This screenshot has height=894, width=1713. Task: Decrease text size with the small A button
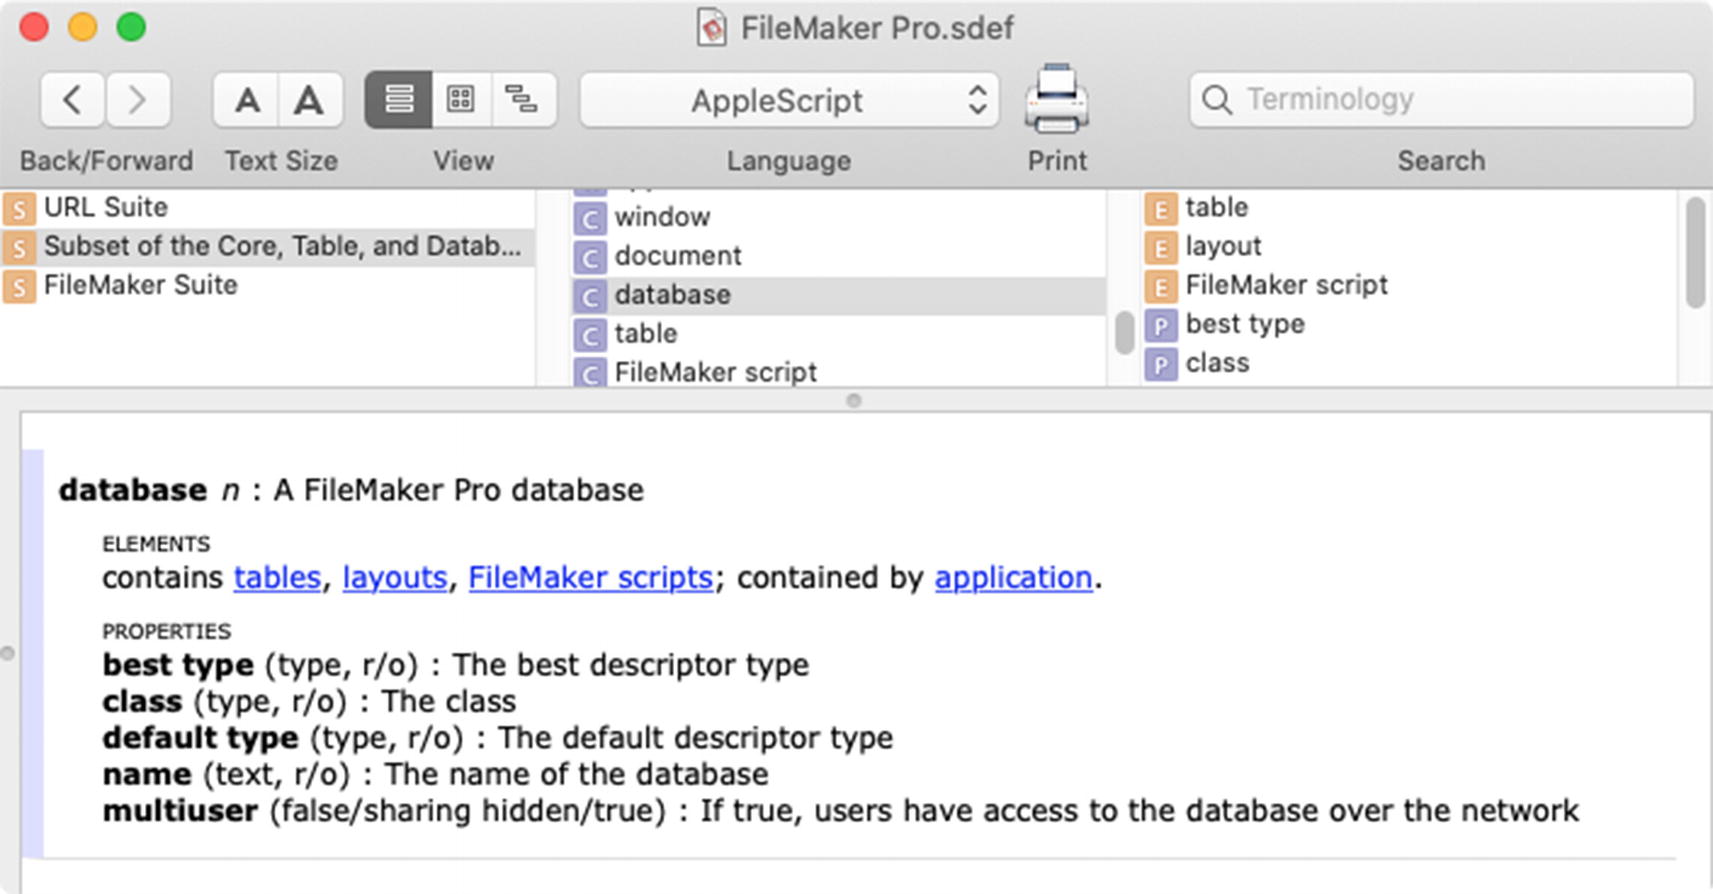pos(247,99)
